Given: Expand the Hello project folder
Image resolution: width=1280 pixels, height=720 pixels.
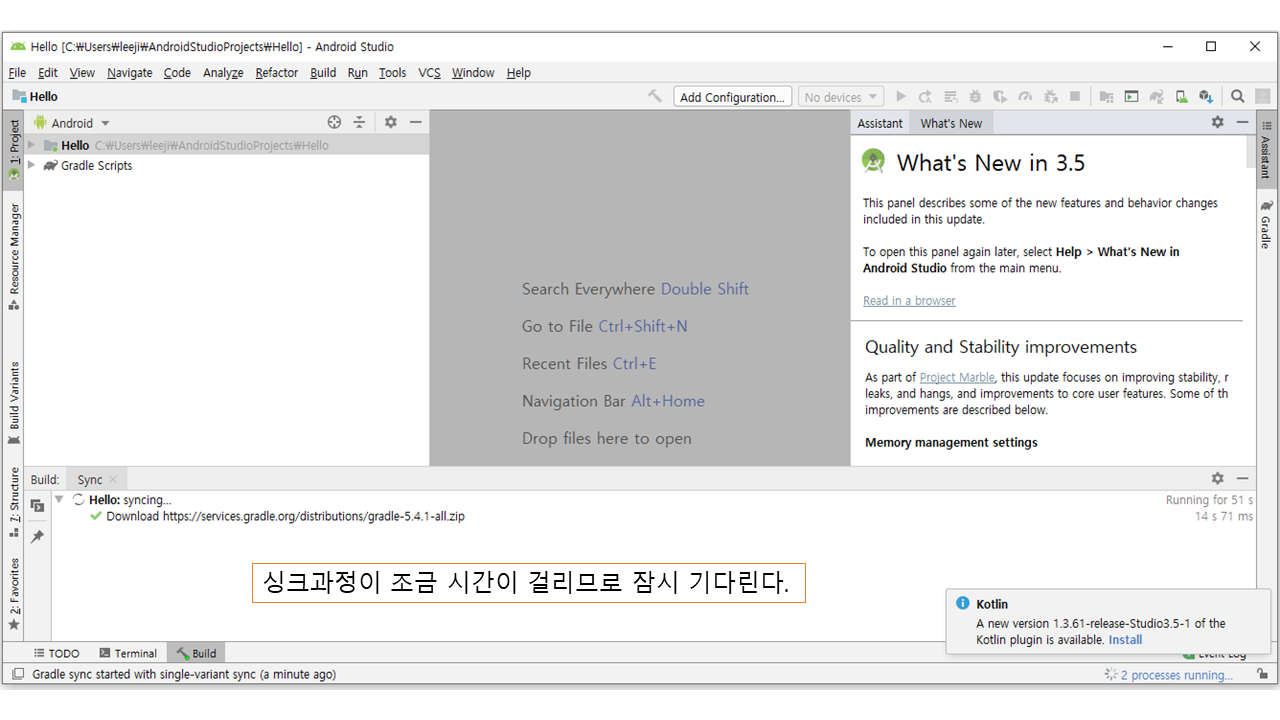Looking at the screenshot, I should pos(32,145).
